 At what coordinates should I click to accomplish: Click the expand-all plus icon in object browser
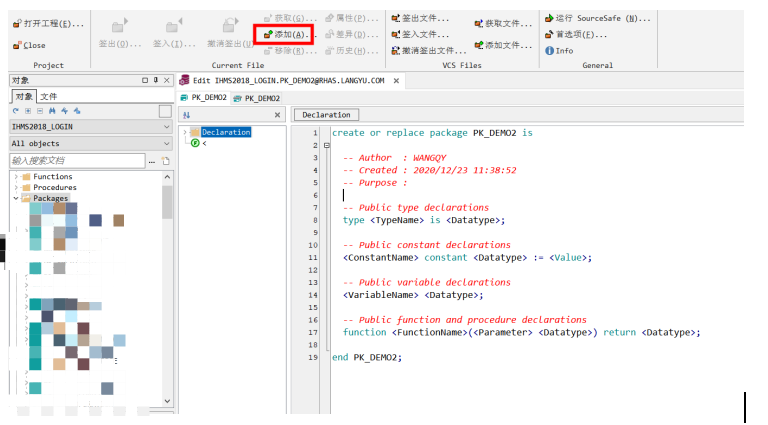[x=28, y=111]
